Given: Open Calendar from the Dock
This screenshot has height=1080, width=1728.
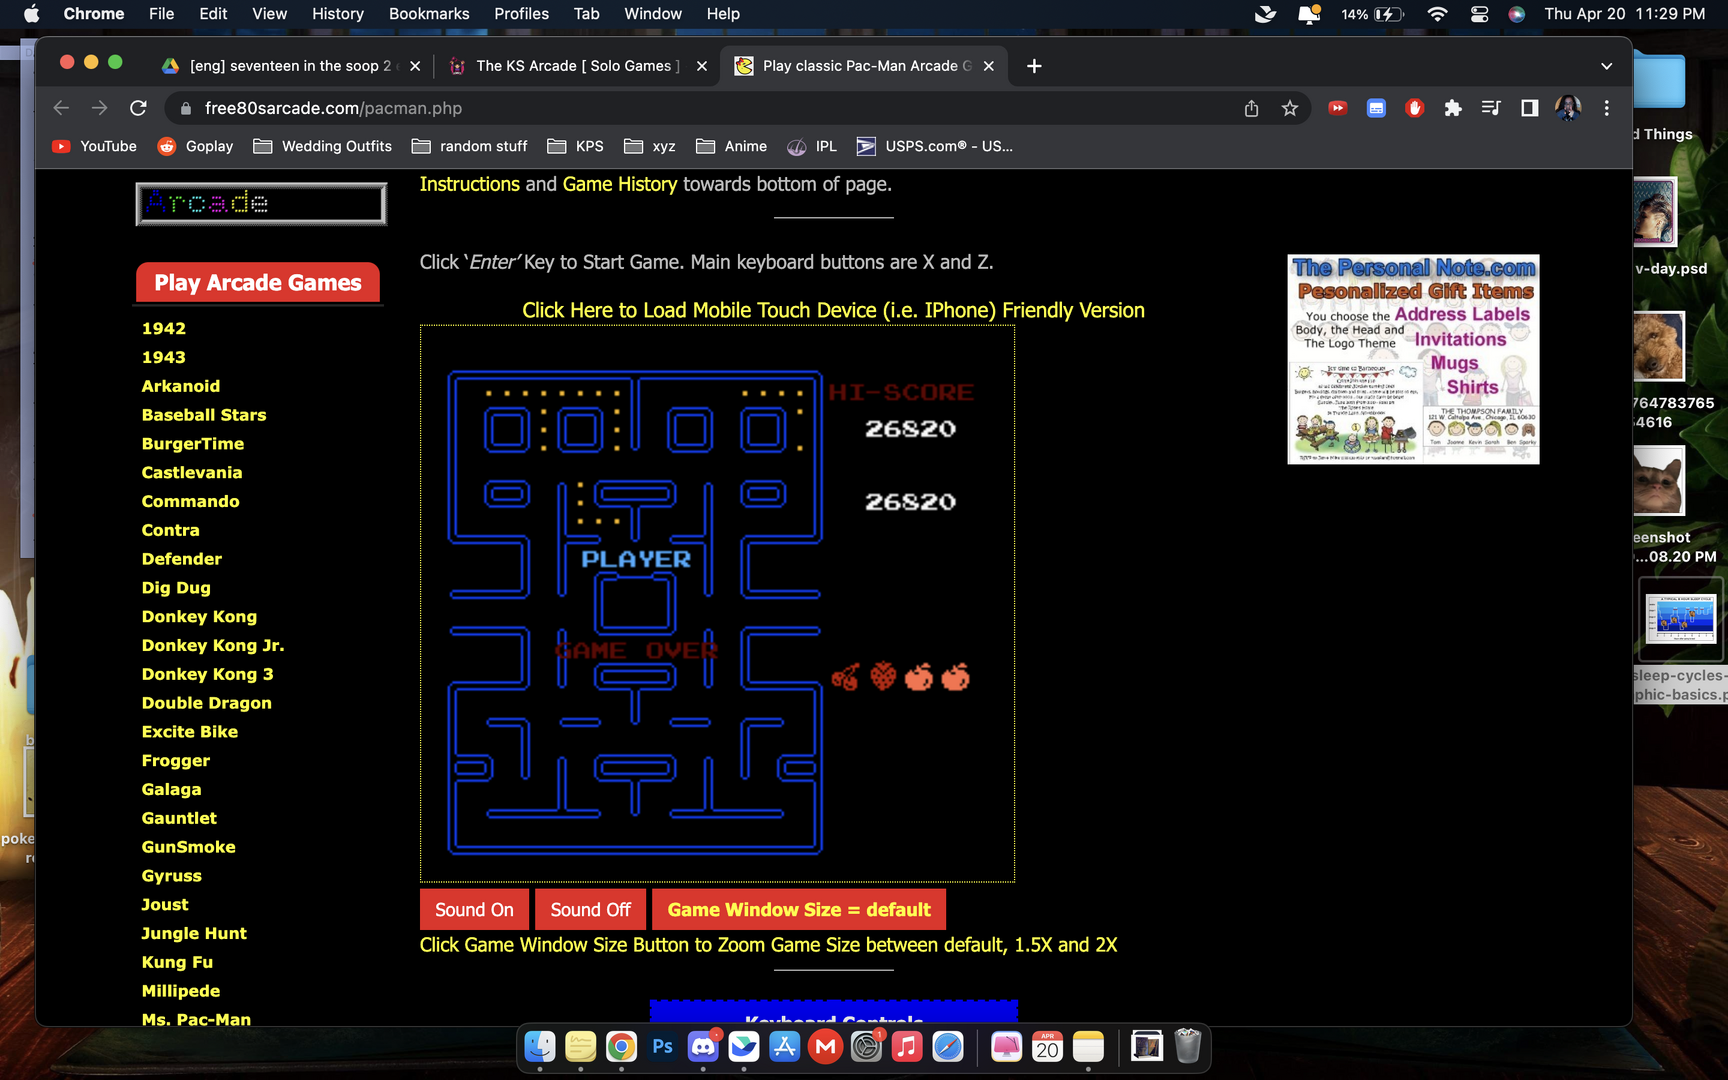Looking at the screenshot, I should 1047,1047.
